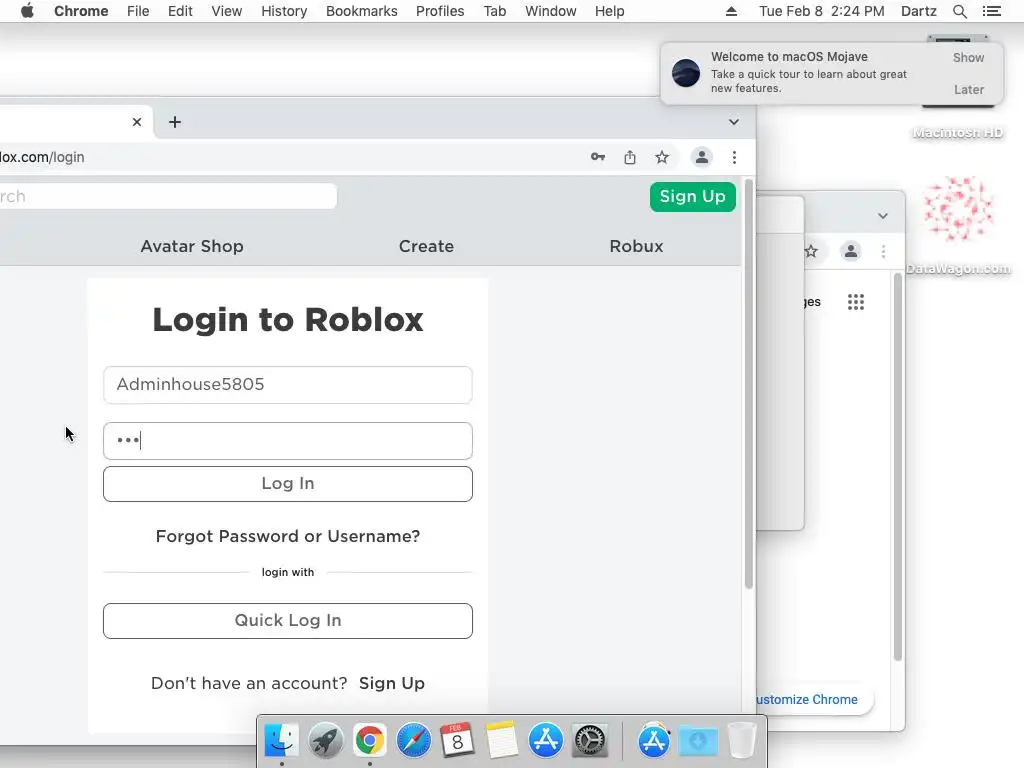
Task: Click Show on the macOS Mojave notification
Action: coord(968,57)
